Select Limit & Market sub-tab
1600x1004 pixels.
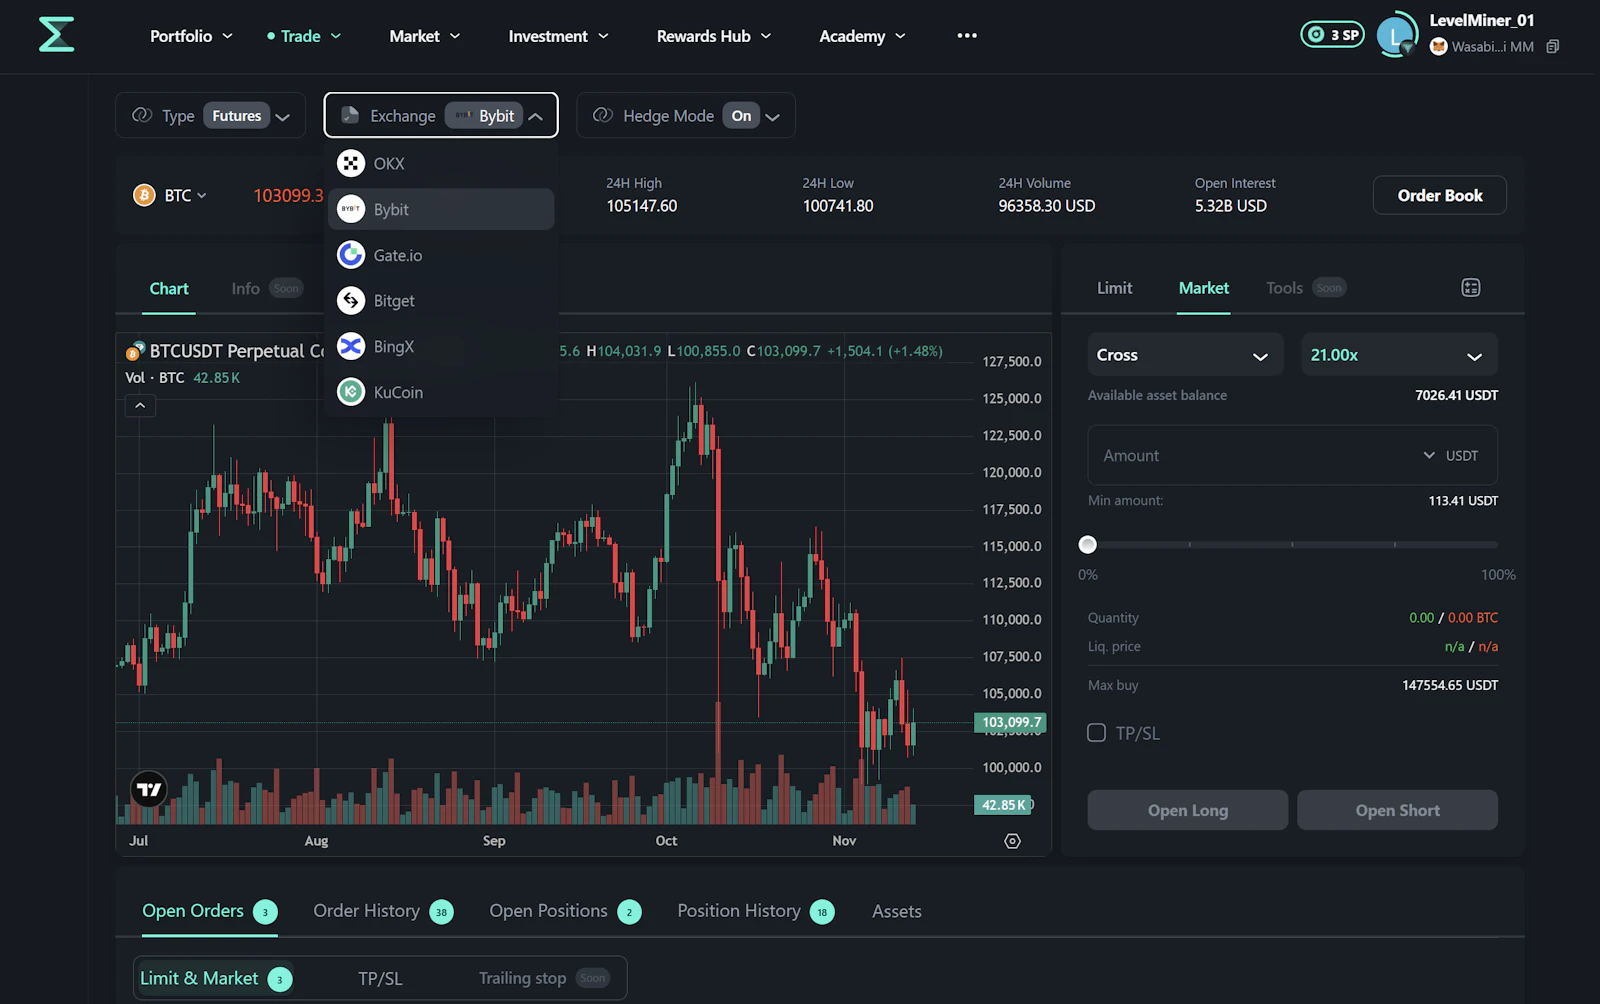coord(215,978)
